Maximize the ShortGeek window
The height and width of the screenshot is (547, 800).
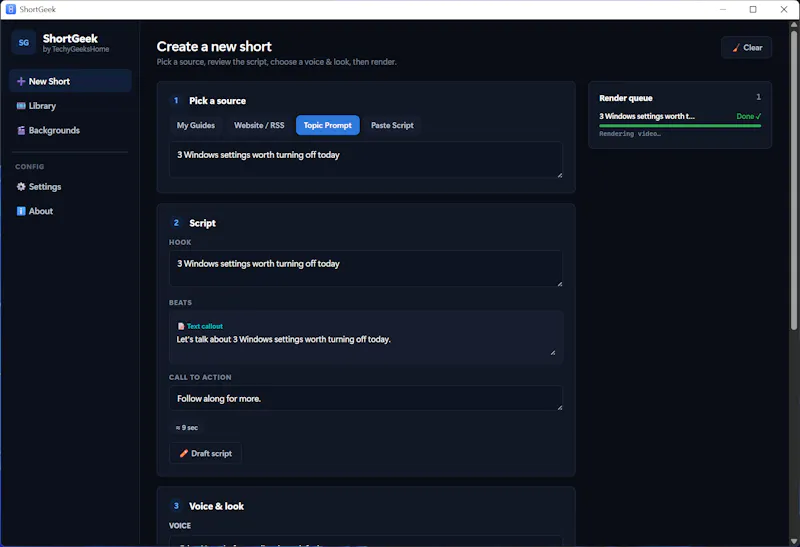(x=753, y=9)
